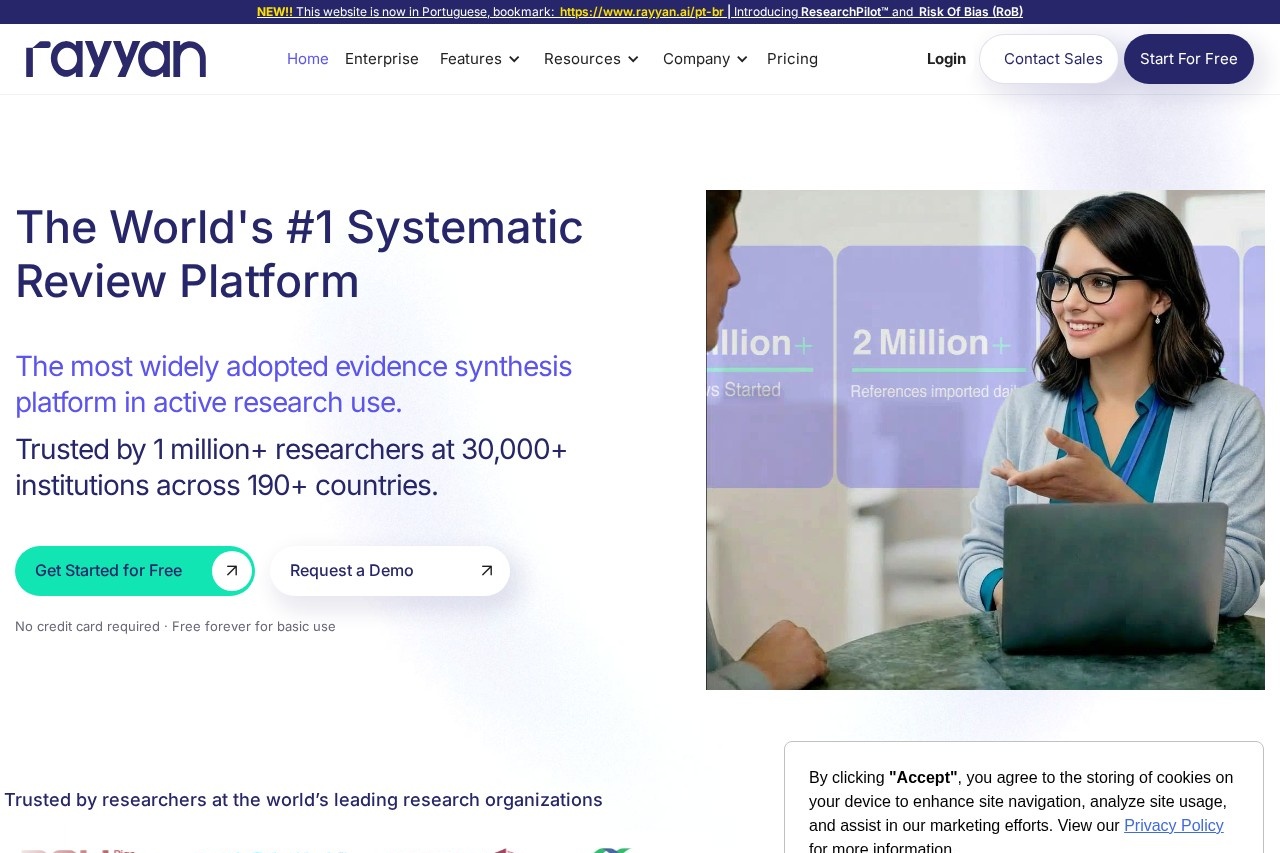
Task: Expand the Resources dropdown chevron
Action: click(x=633, y=60)
